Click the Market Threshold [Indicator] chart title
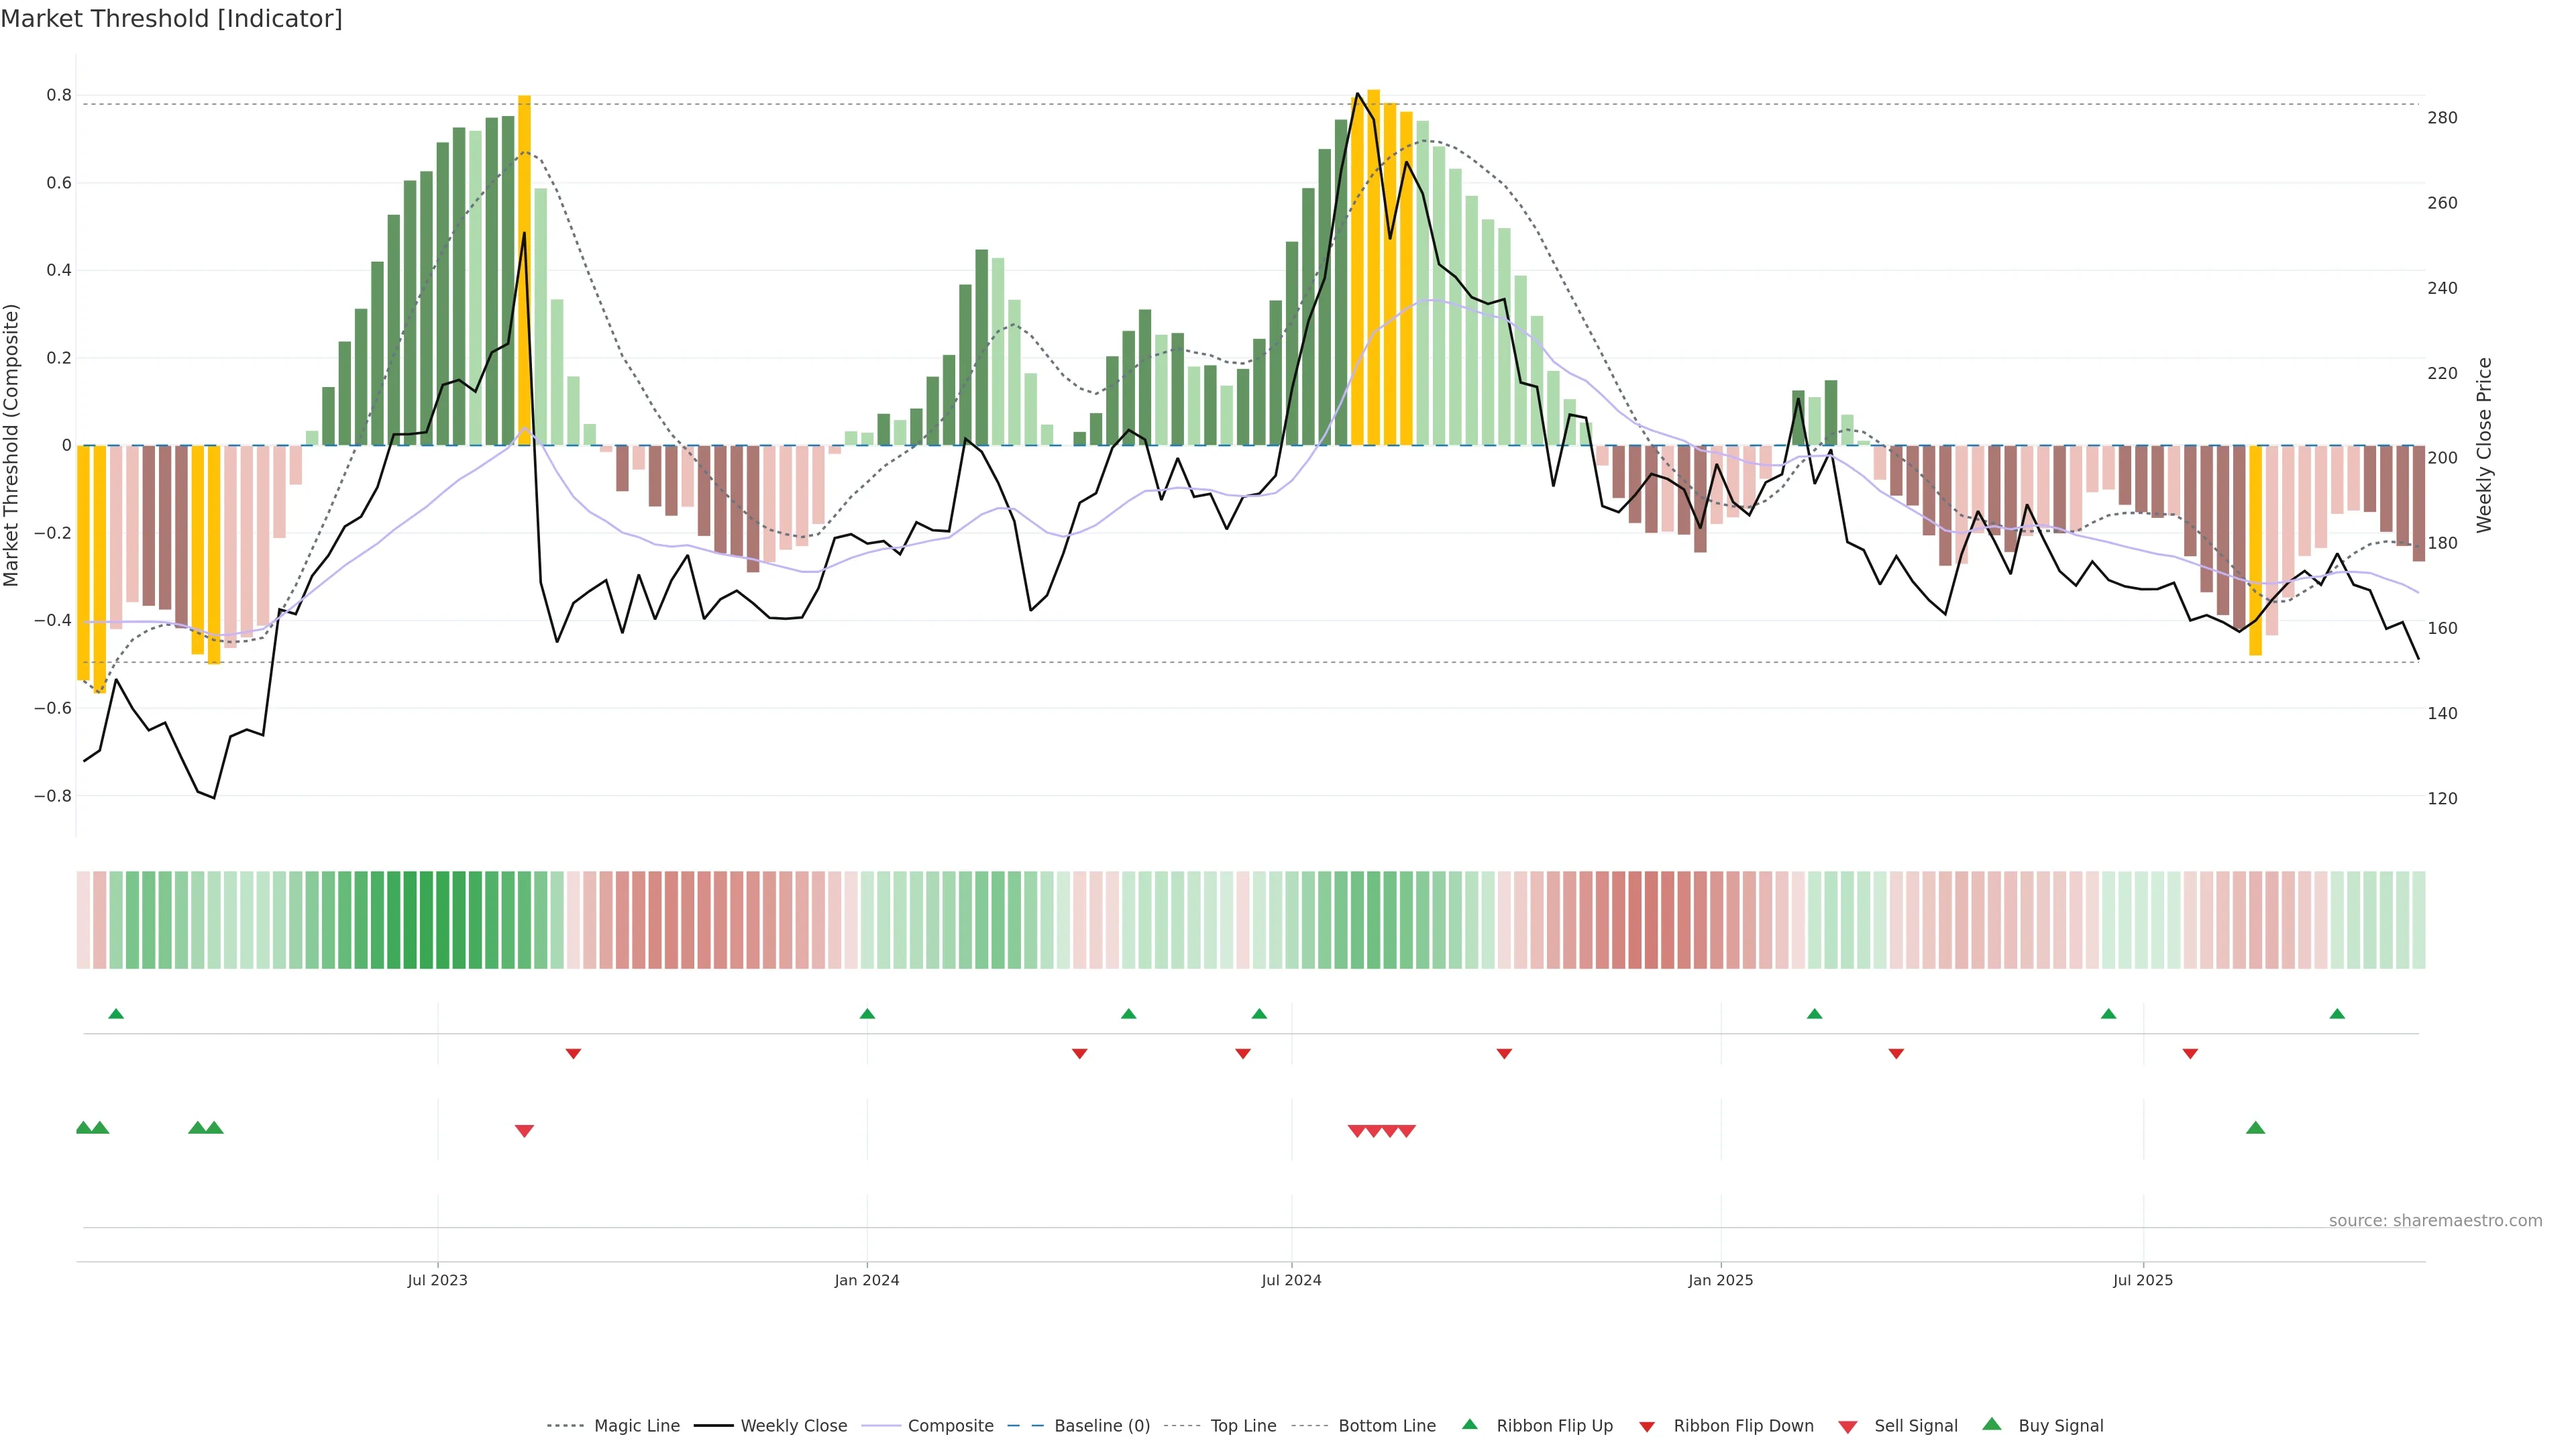This screenshot has height=1449, width=2576. [x=171, y=19]
